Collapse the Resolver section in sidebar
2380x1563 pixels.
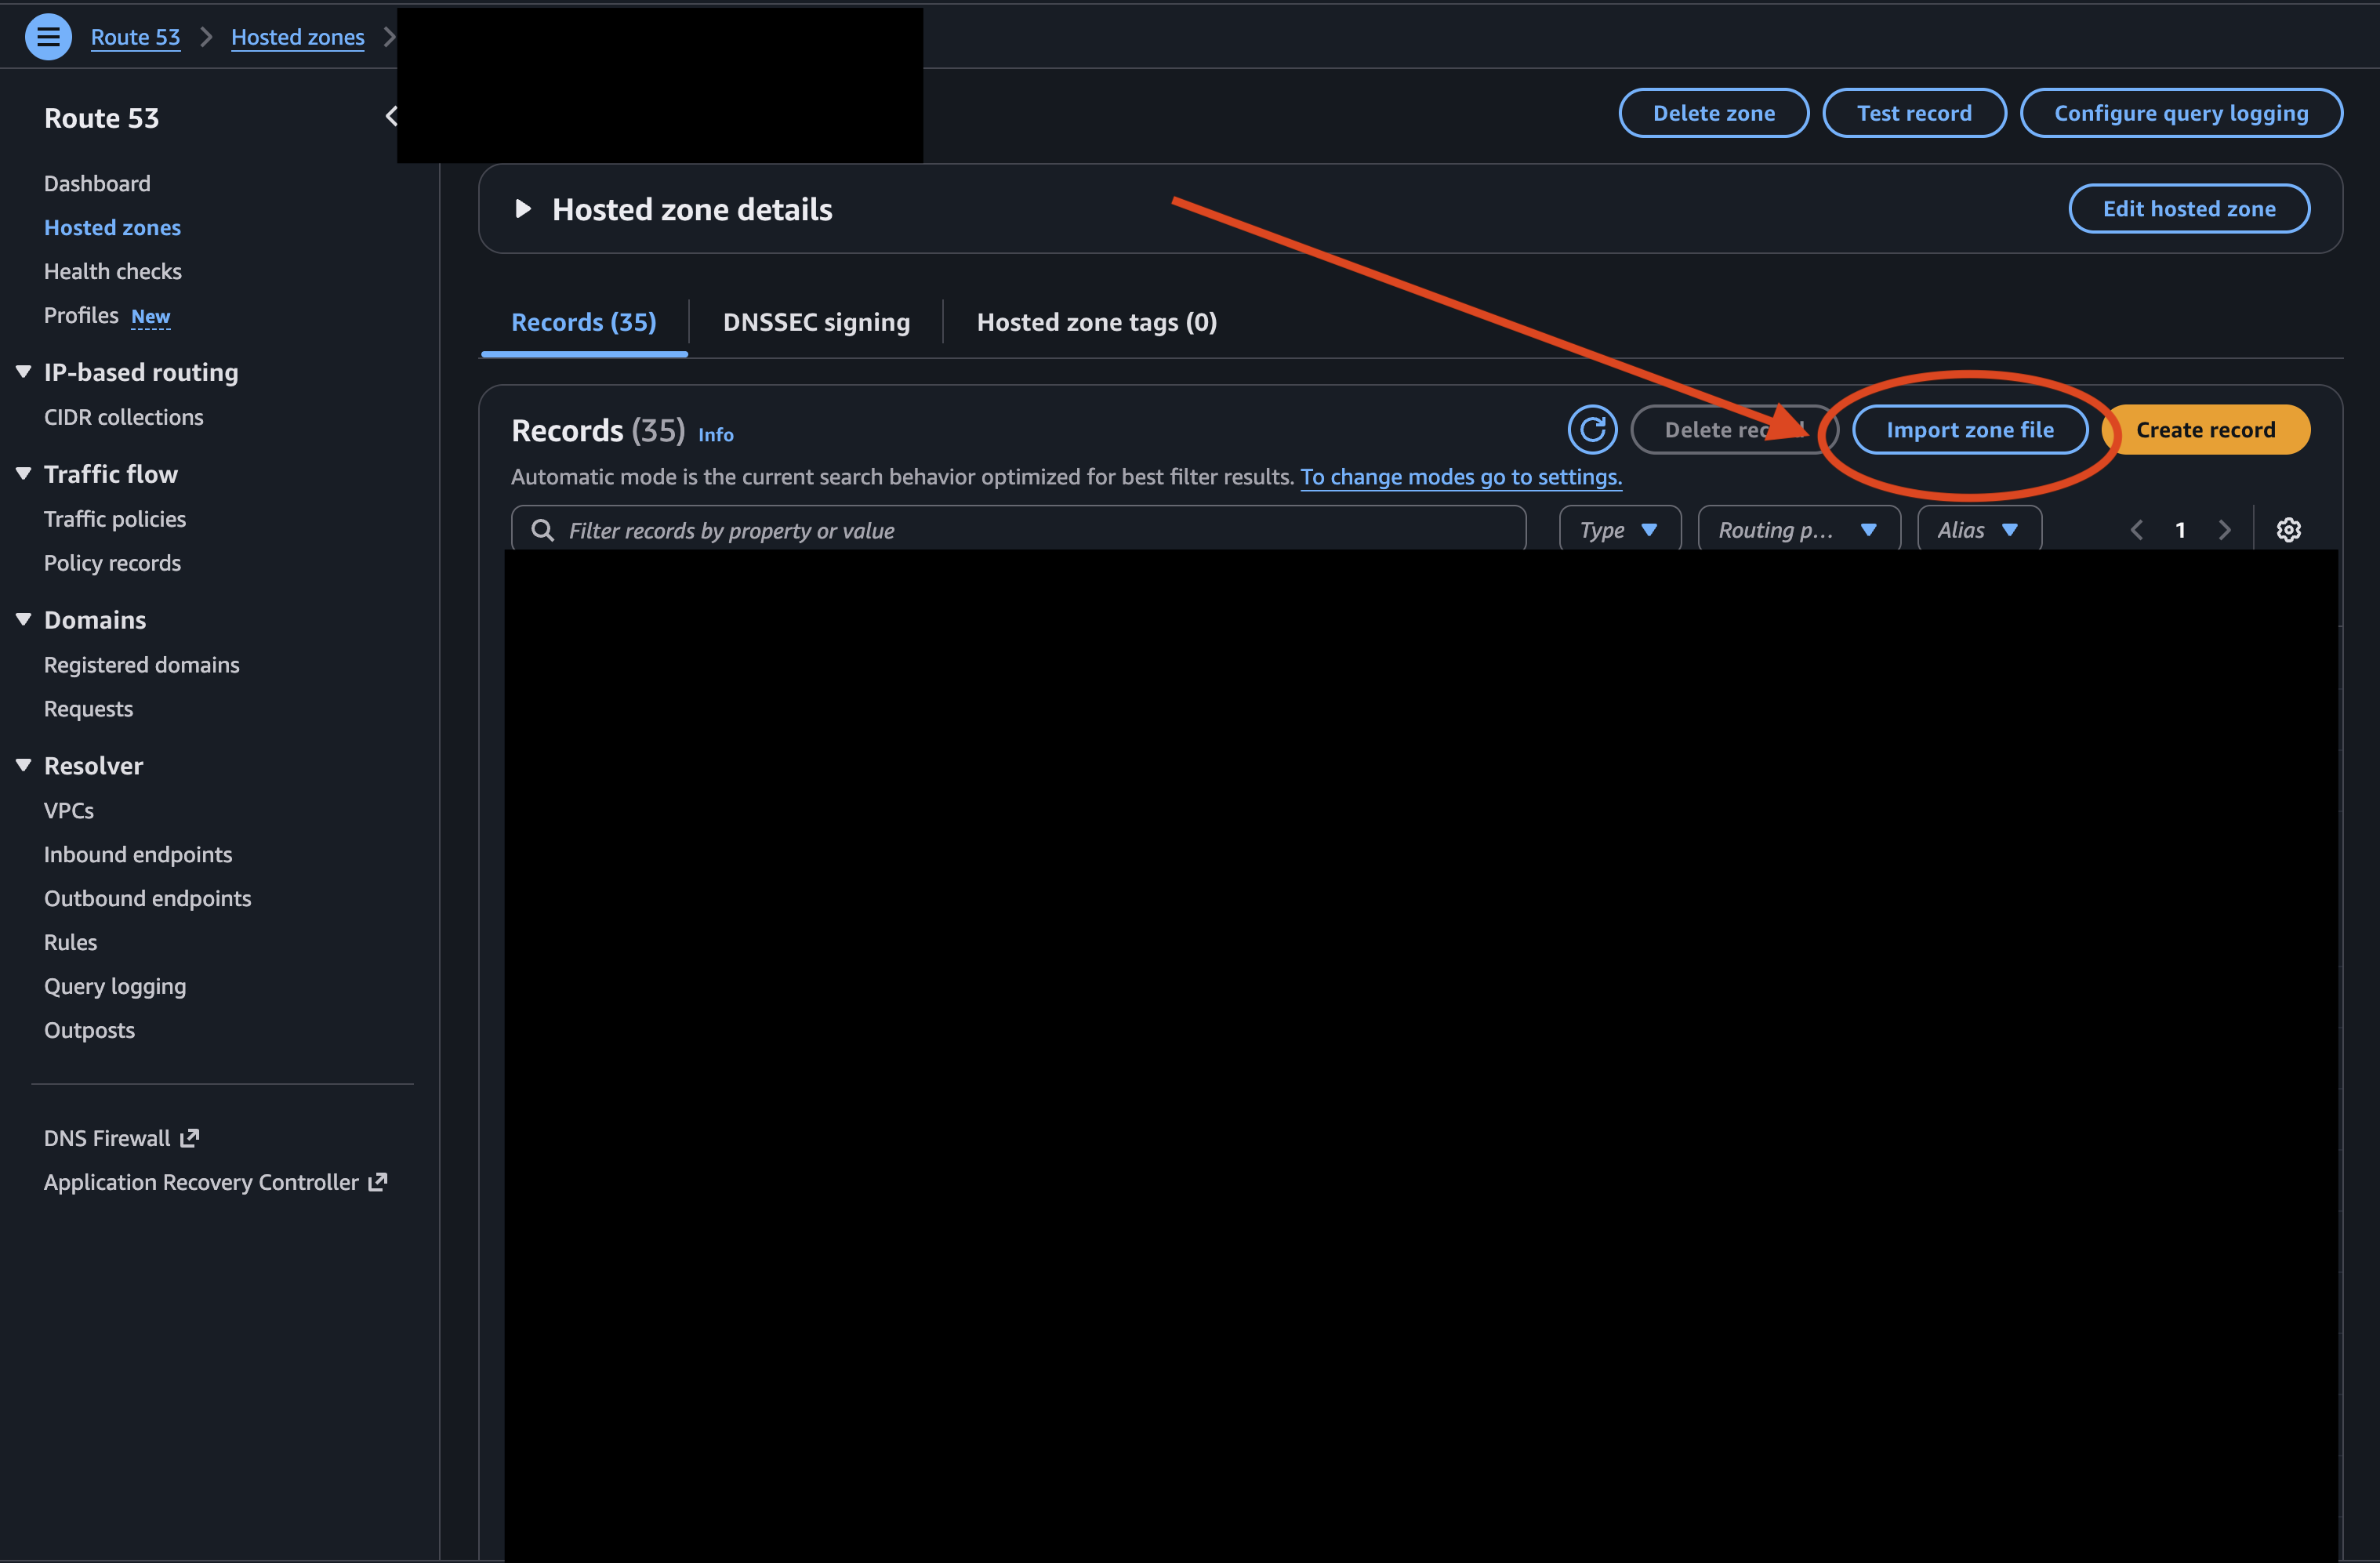[24, 764]
